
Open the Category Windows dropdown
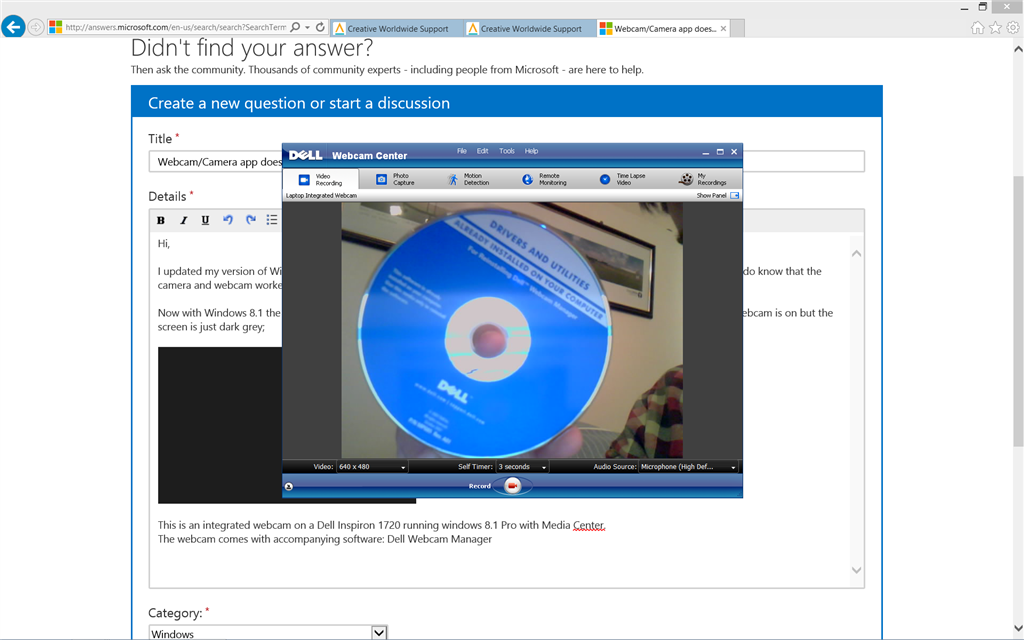coord(379,633)
